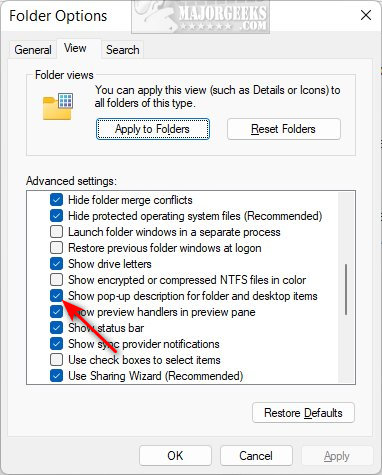Enable Use check boxes to select items
Screen dimensions: 382x475
[x=56, y=360]
